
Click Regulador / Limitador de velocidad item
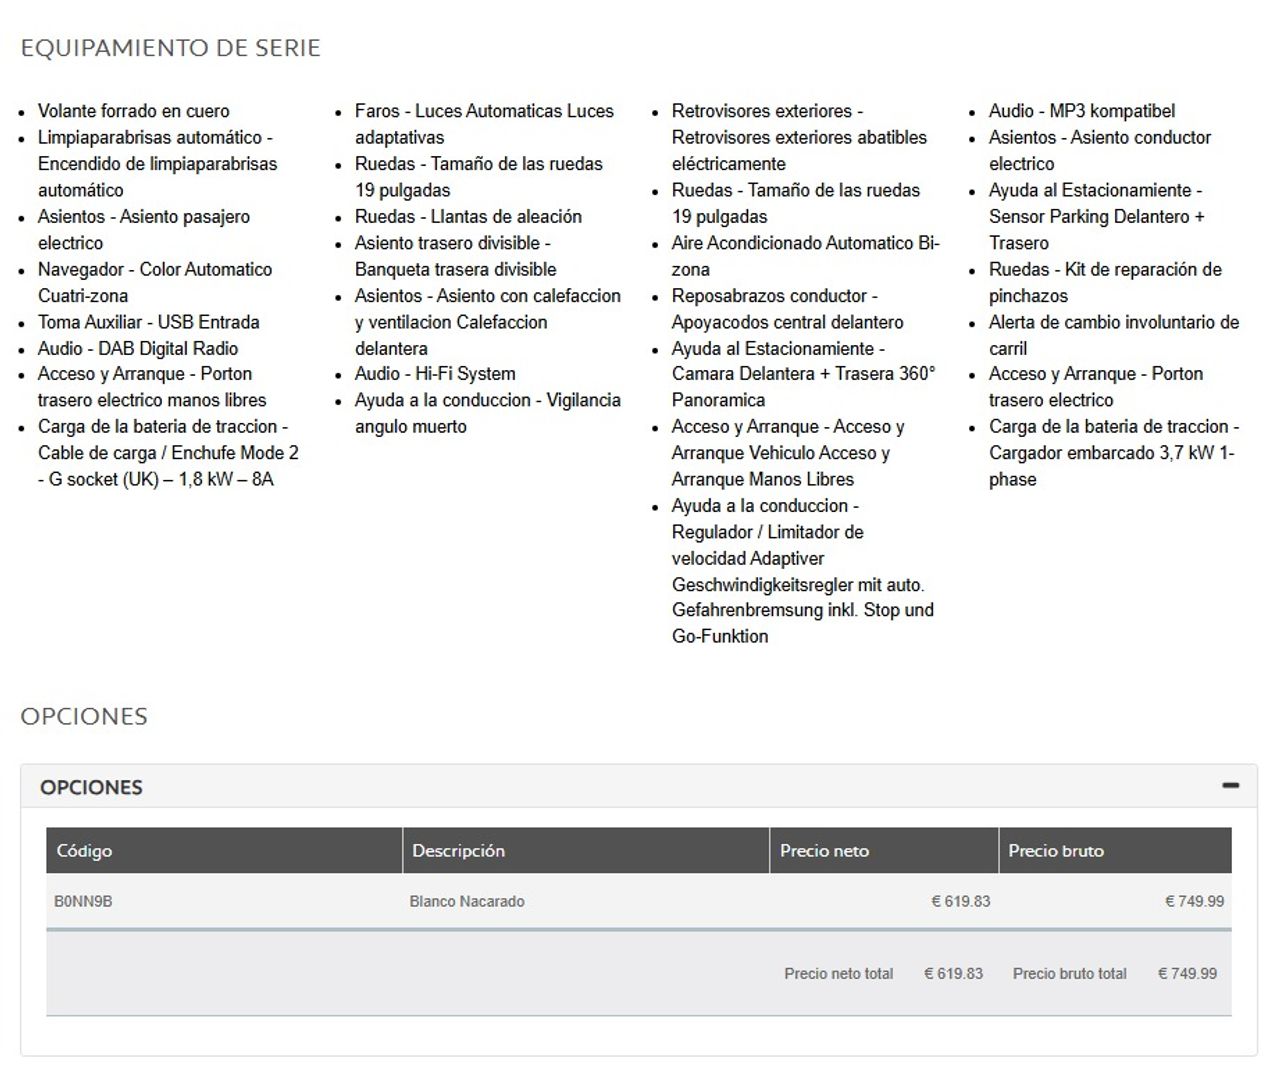[803, 571]
